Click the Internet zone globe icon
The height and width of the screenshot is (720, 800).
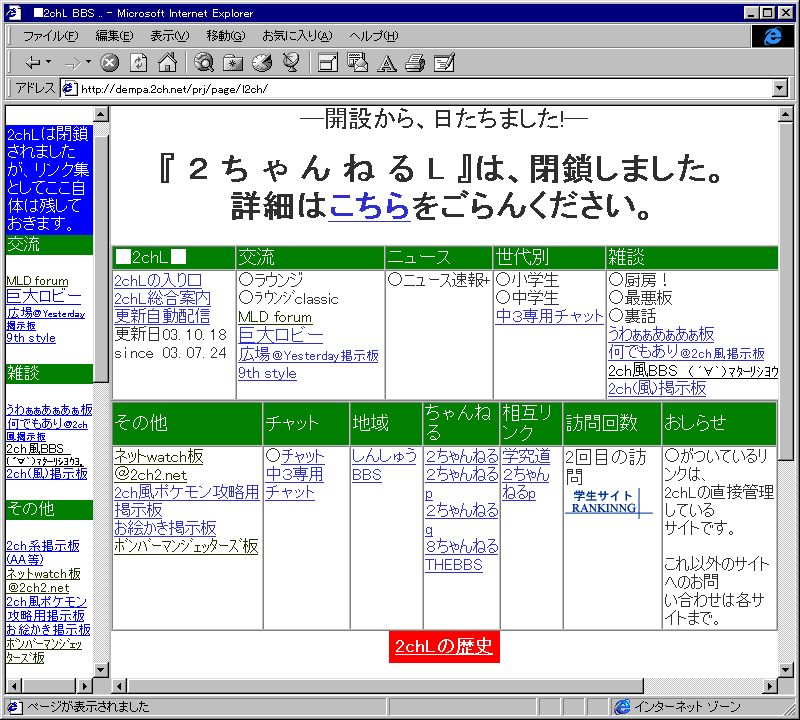[622, 707]
